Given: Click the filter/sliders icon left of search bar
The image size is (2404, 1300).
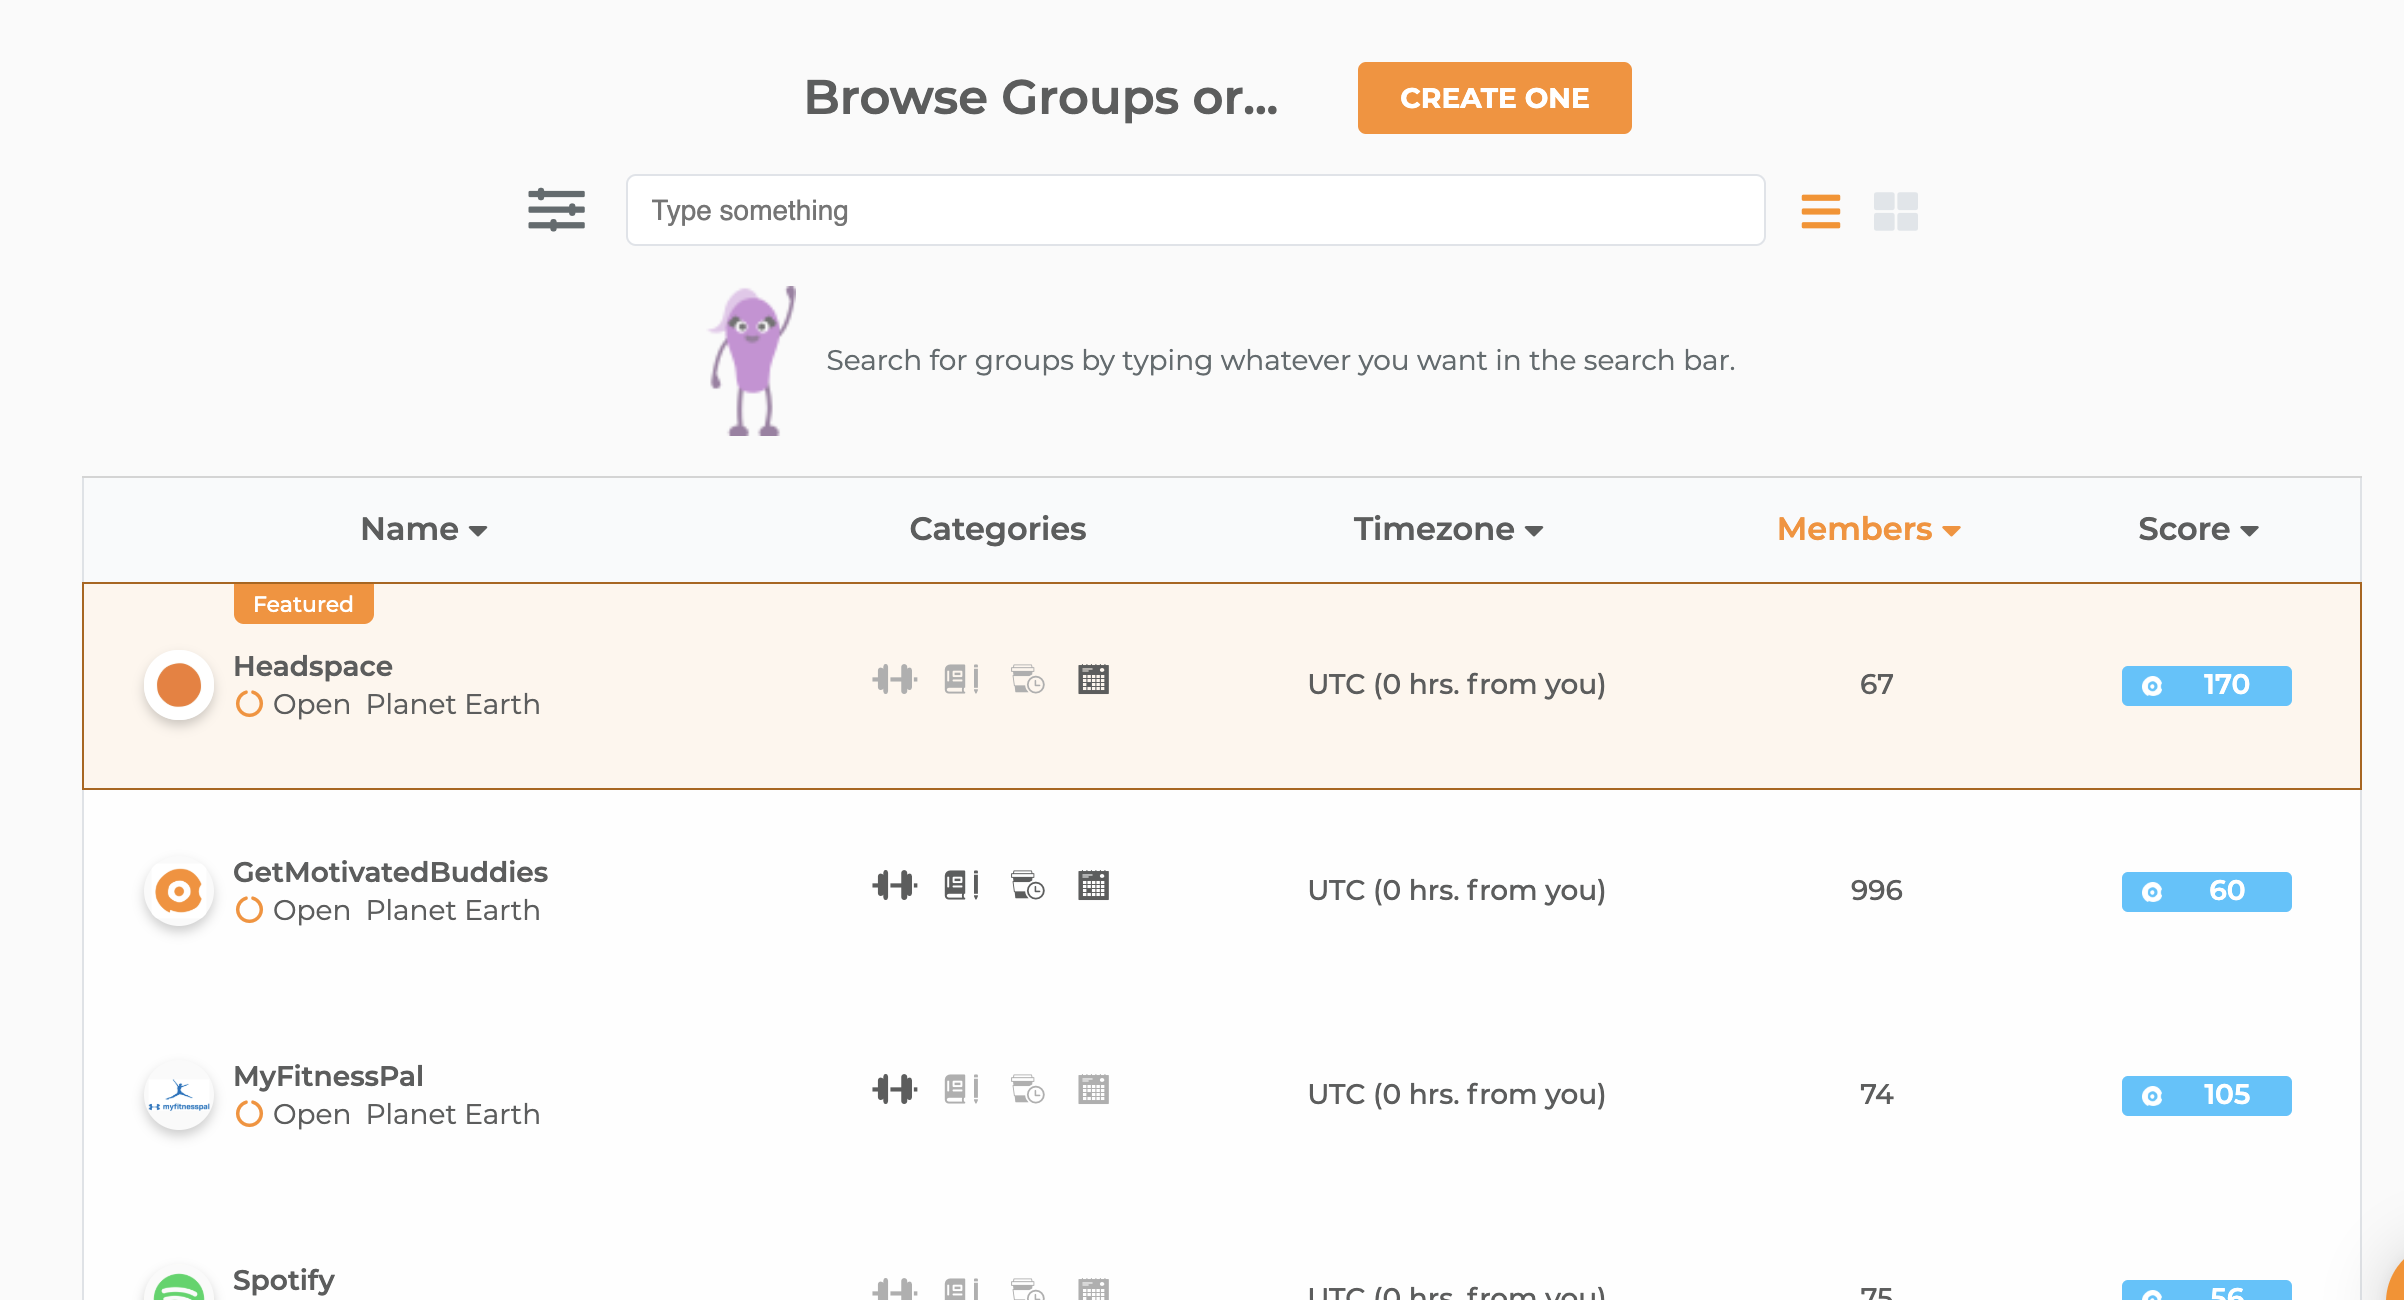Looking at the screenshot, I should click(x=557, y=210).
